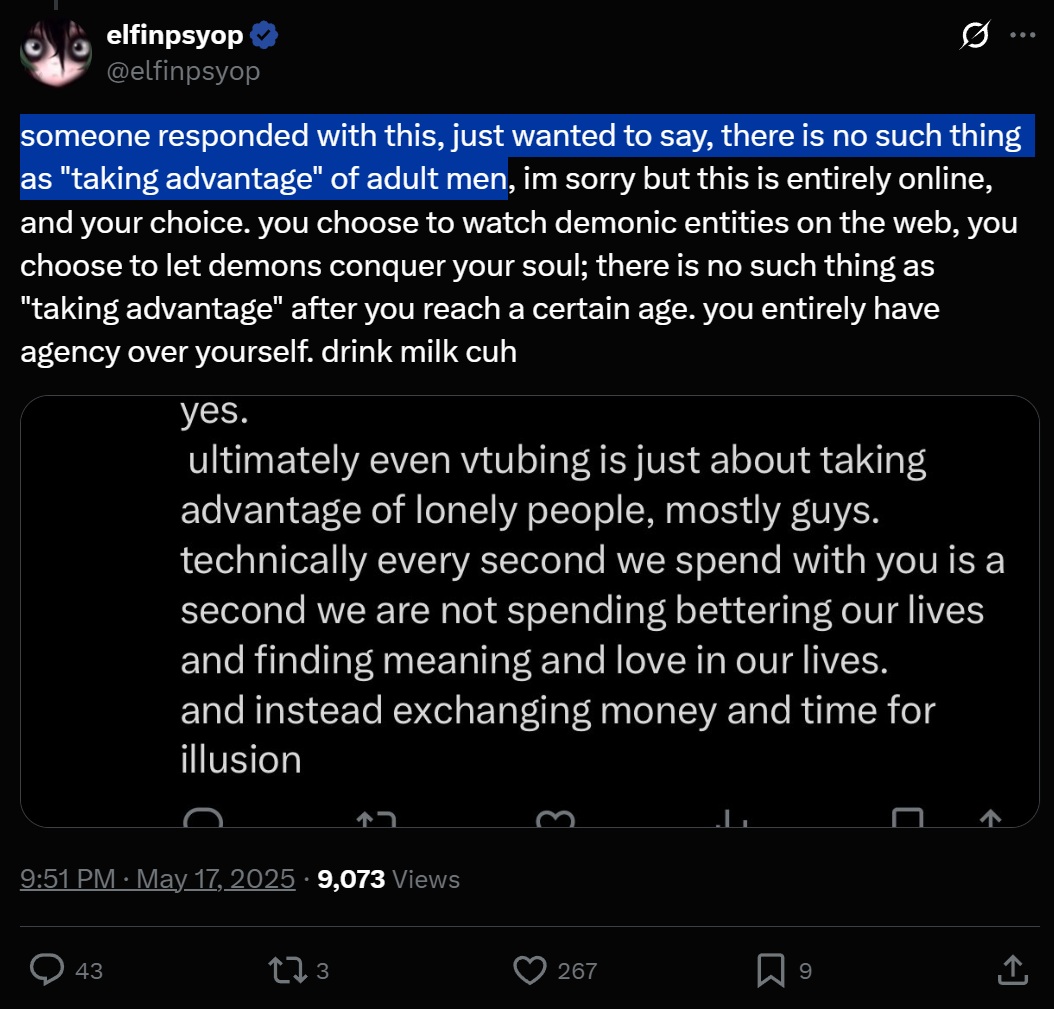This screenshot has height=1009, width=1054.
Task: Open the three-dot more options menu
Action: click(x=1022, y=36)
